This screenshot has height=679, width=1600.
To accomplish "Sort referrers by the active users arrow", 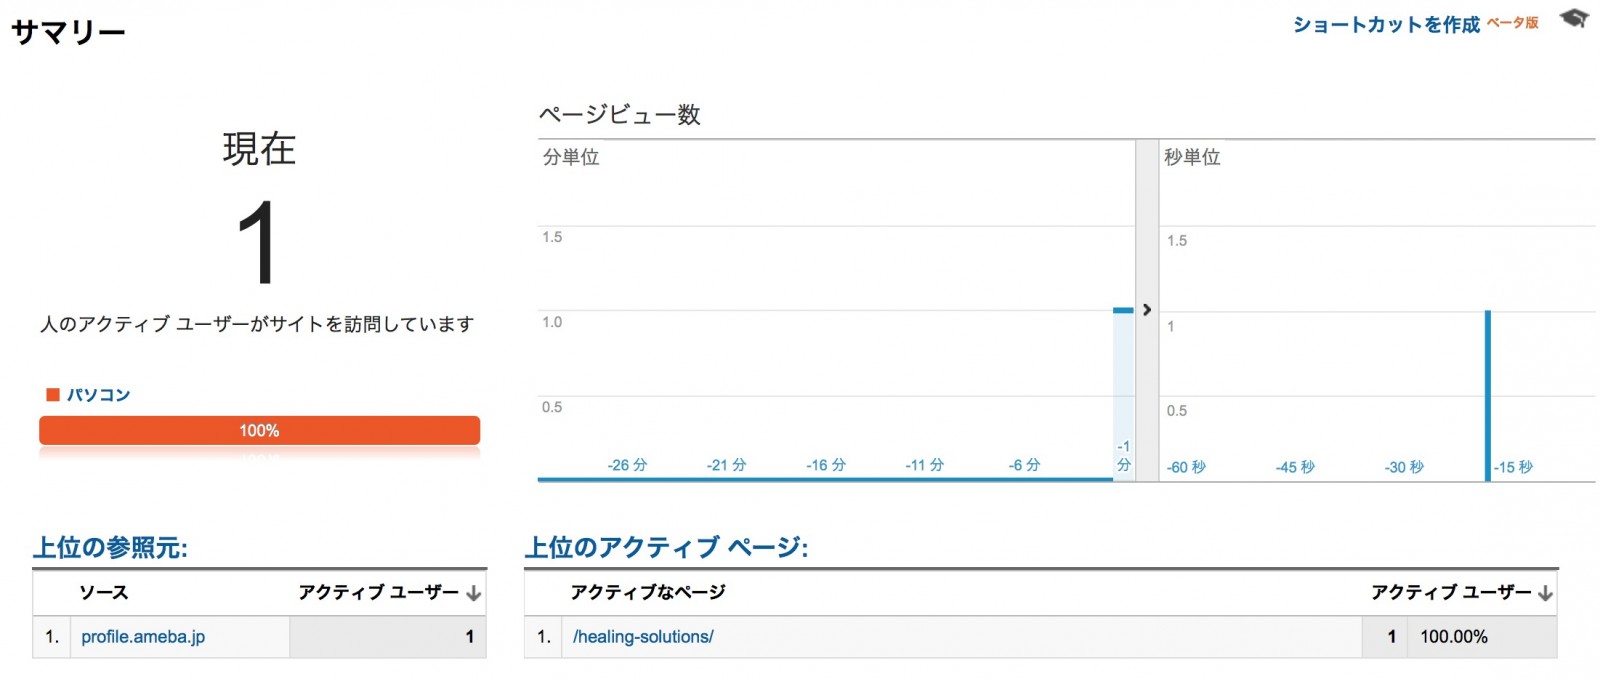I will tap(474, 593).
